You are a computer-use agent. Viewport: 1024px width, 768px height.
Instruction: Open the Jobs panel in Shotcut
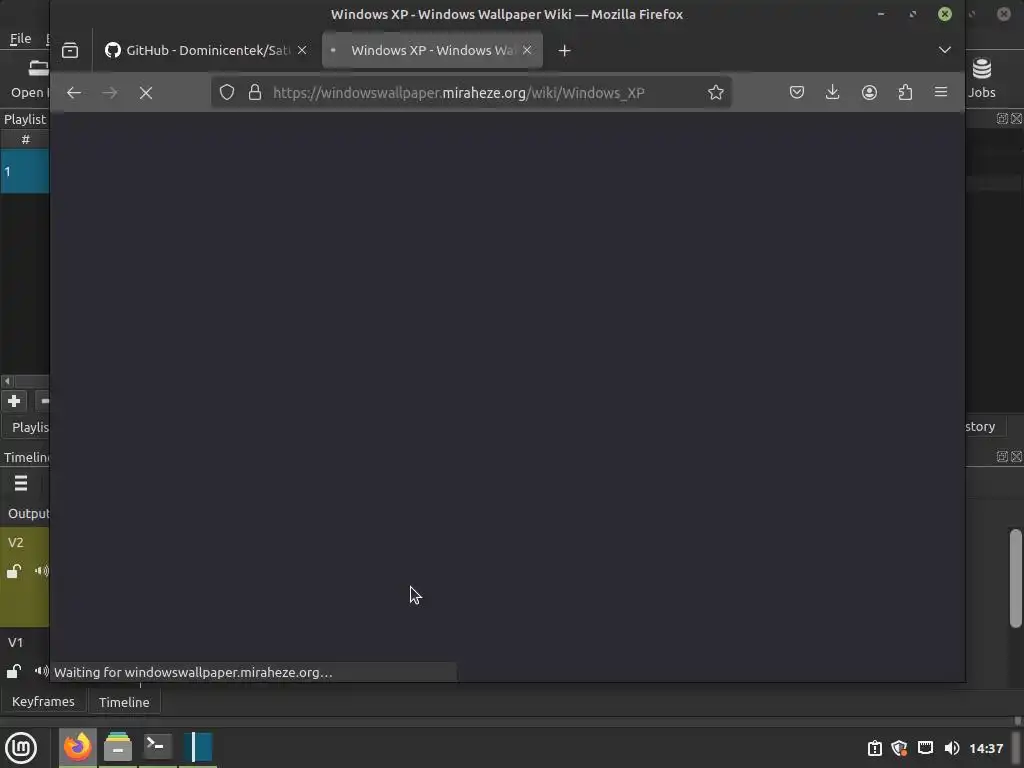(x=982, y=80)
